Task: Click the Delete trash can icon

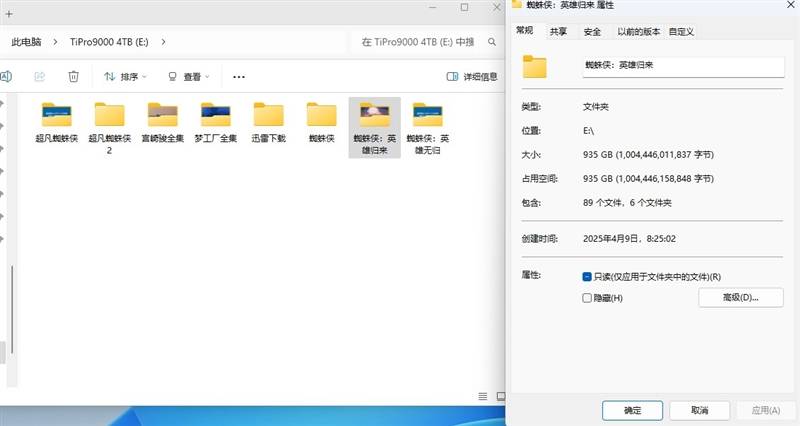Action: coord(73,76)
